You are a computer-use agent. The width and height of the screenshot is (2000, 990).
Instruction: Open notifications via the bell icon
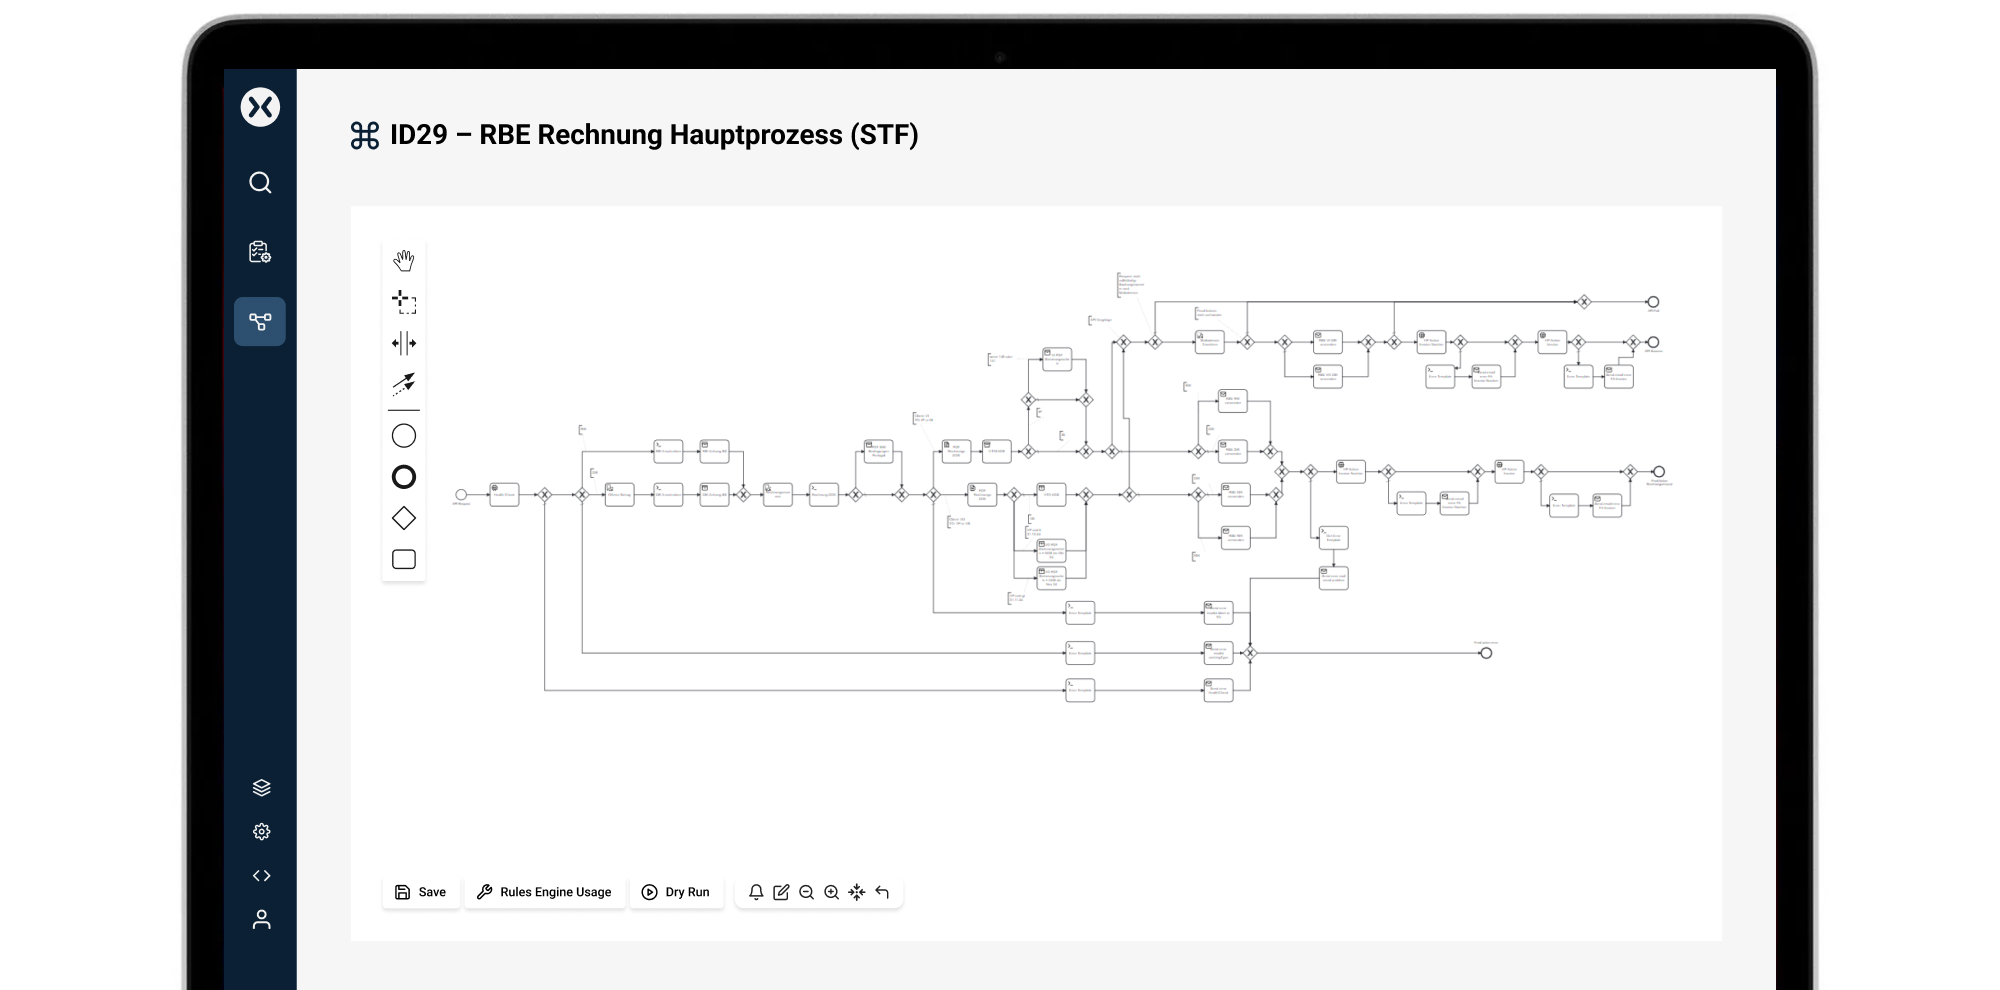coord(757,892)
